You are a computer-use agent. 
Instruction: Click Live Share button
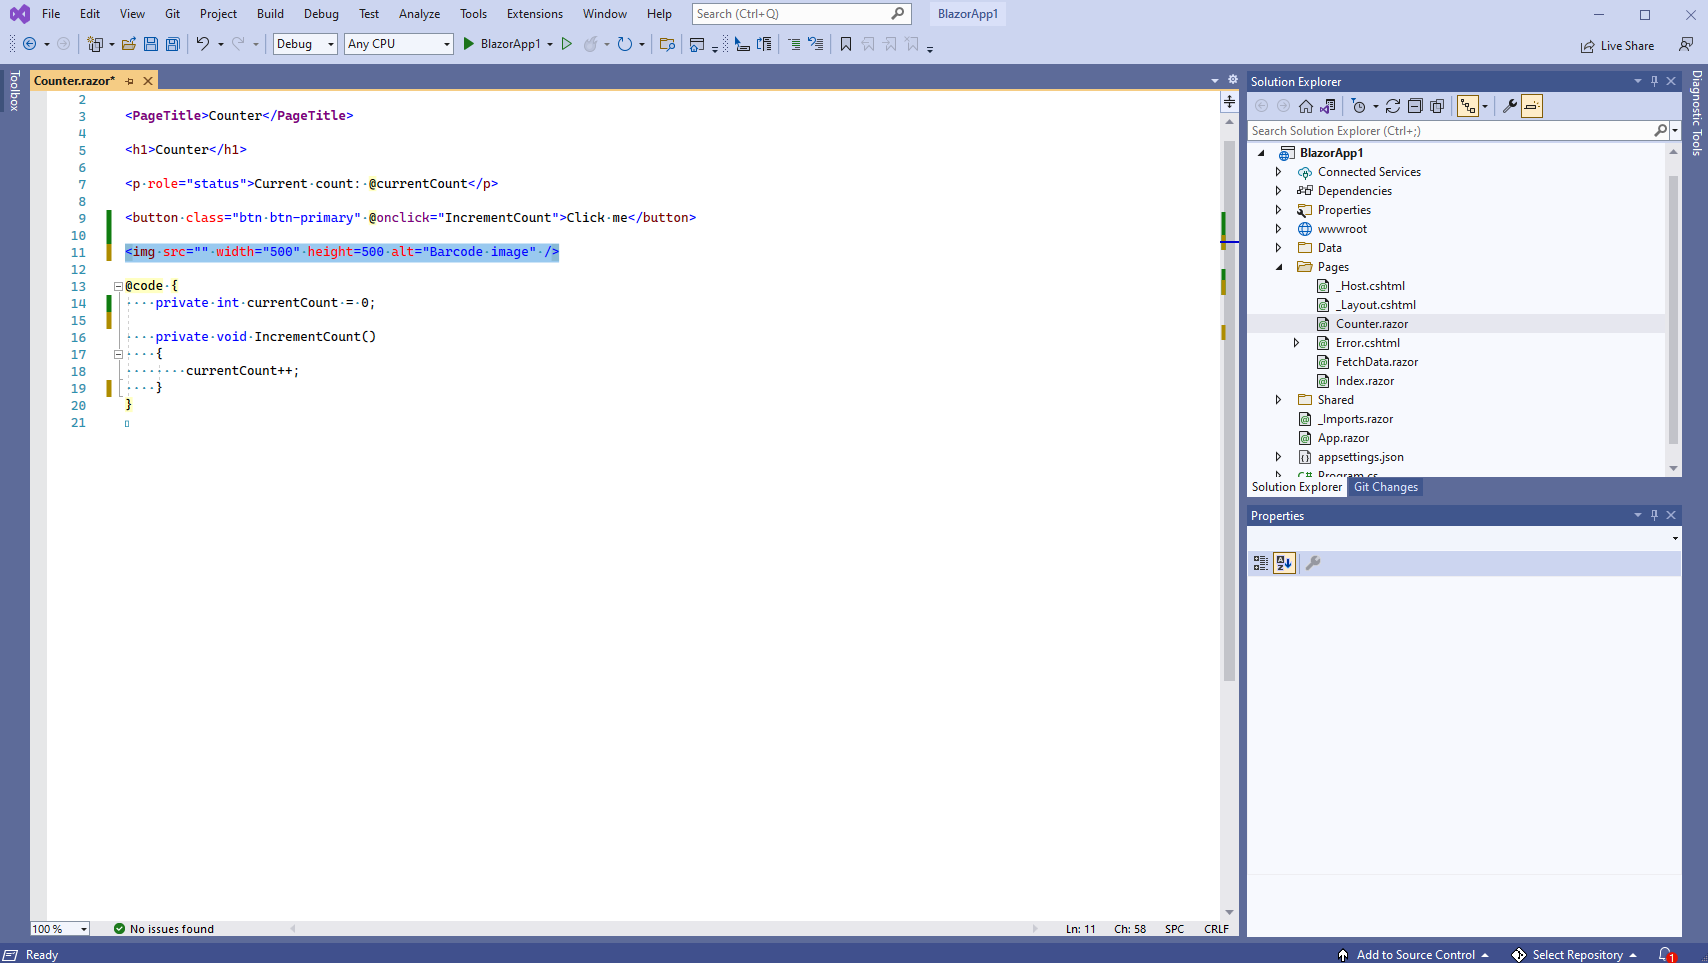1617,46
